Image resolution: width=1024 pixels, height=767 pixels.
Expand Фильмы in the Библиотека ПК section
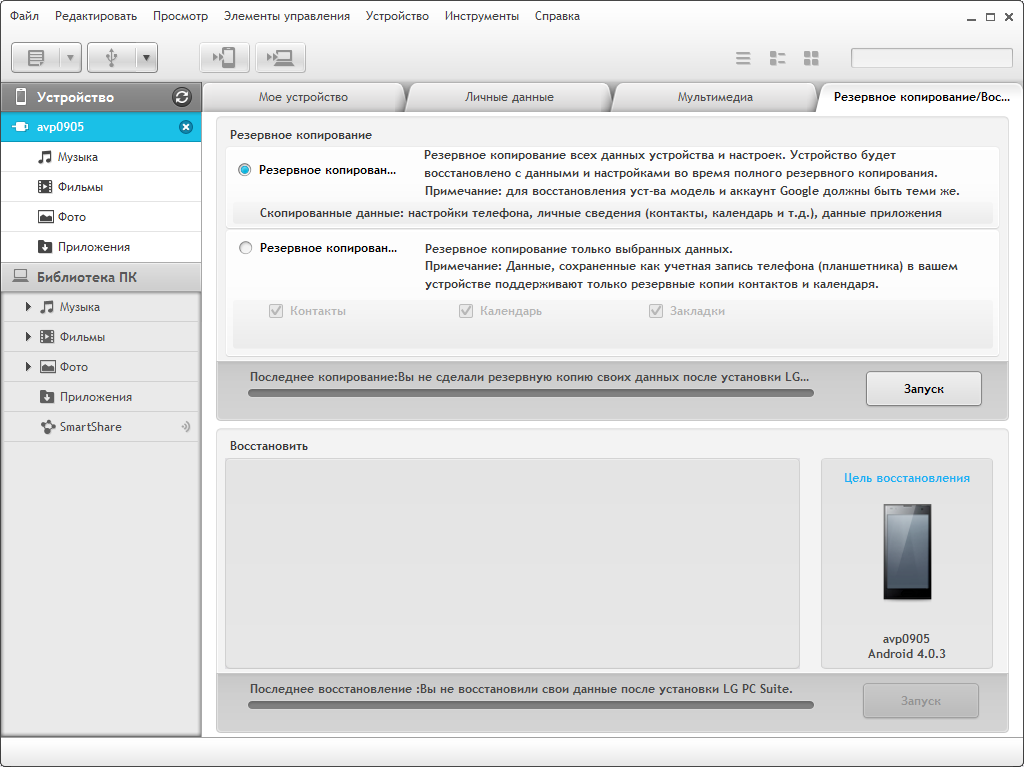[29, 337]
